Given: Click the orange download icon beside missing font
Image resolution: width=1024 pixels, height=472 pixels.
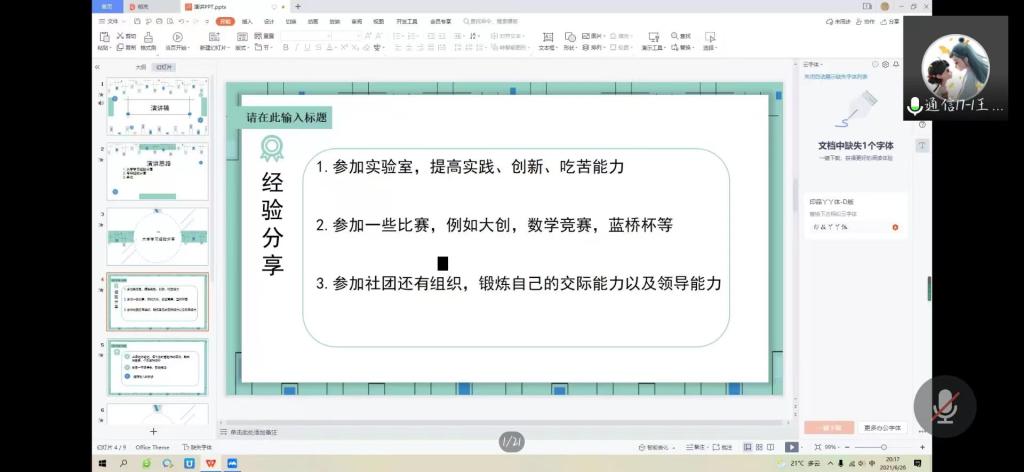Looking at the screenshot, I should [894, 227].
